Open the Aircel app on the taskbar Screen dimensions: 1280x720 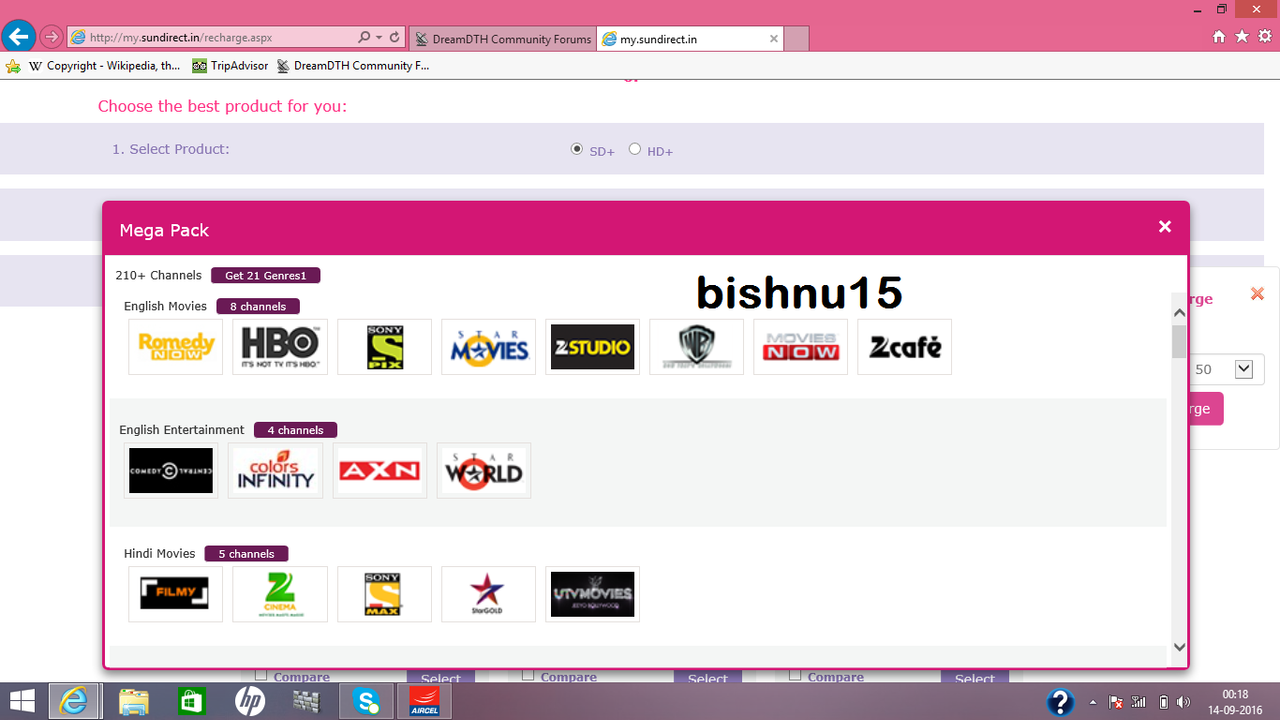(x=424, y=701)
